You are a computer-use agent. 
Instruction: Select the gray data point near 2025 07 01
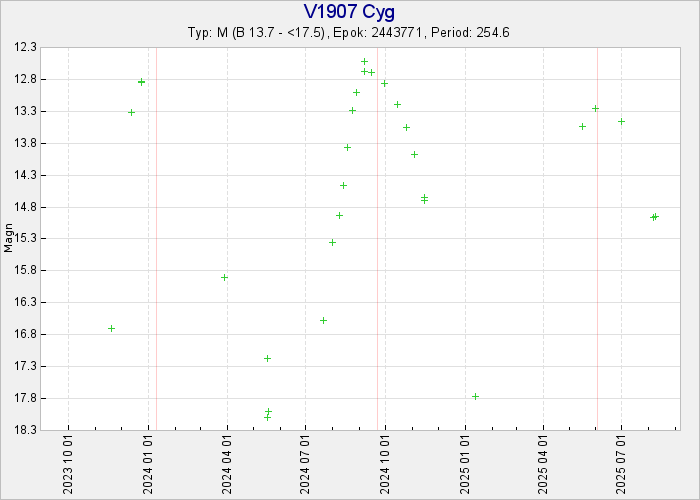[621, 121]
